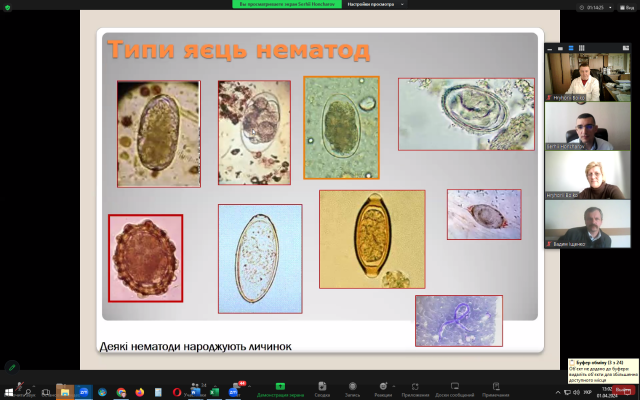Launch Google Chrome from the taskbar
Screen dimensions: 640x400
pyautogui.click(x=121, y=393)
